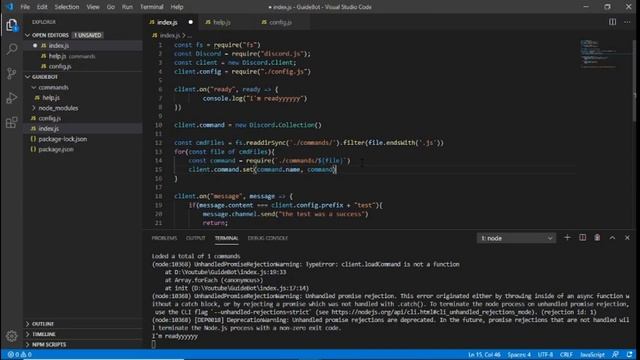Create a new terminal with plus icon
Image resolution: width=640 pixels, height=360 pixels.
click(x=567, y=238)
